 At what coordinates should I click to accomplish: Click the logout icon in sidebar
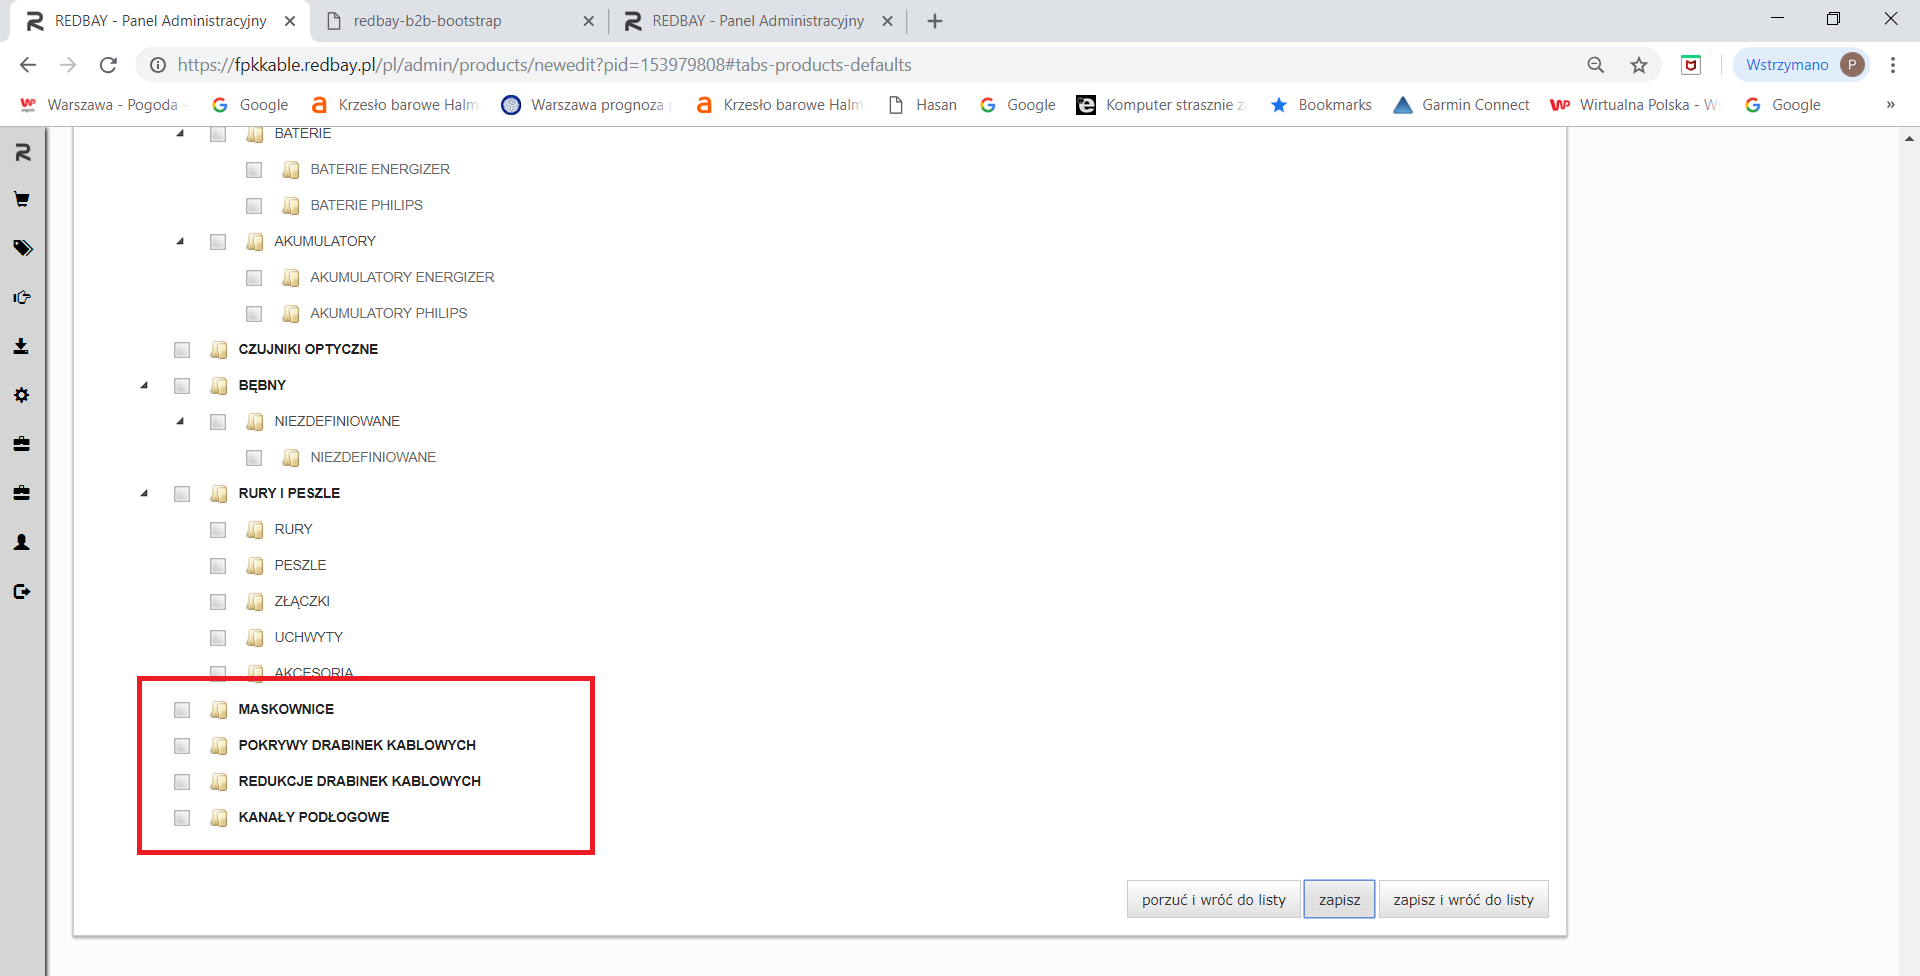pos(21,591)
